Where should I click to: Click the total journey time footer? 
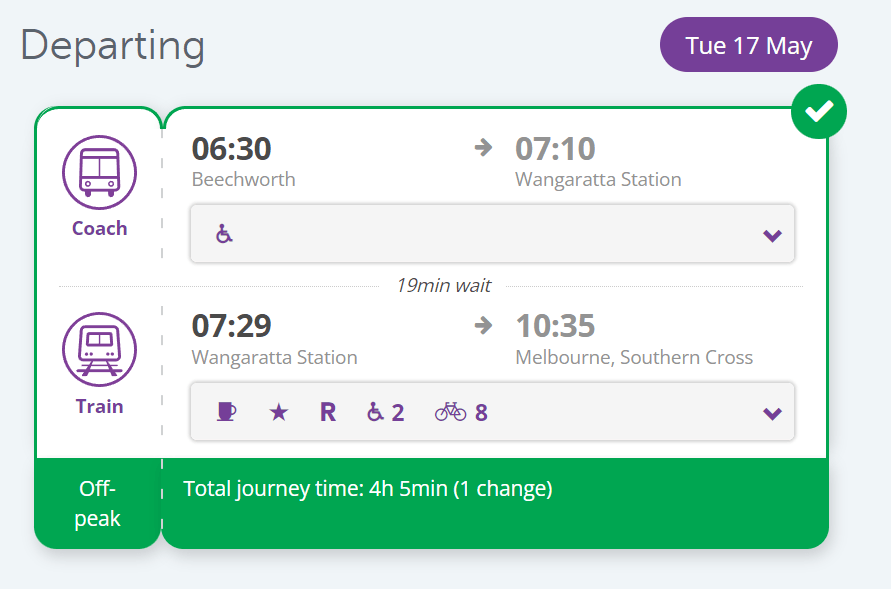[x=368, y=489]
